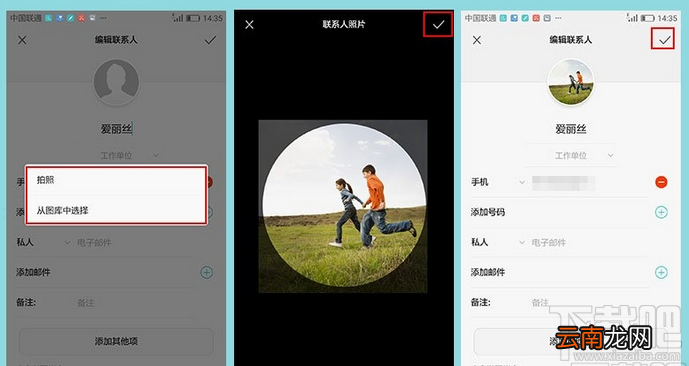Tap the contact avatar photo in right screen
Viewport: 689px width, 366px height.
[570, 83]
